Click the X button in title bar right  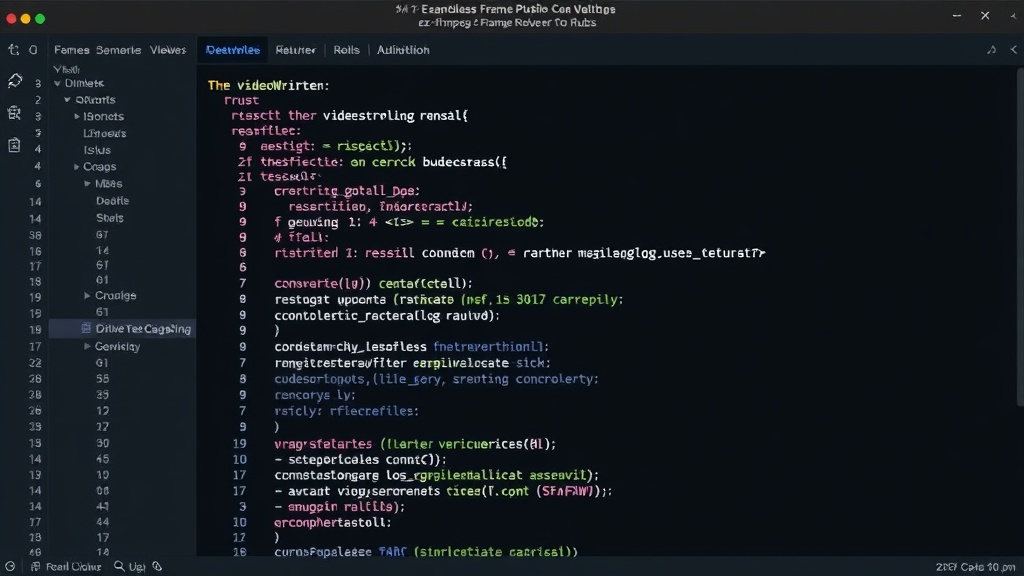[985, 16]
